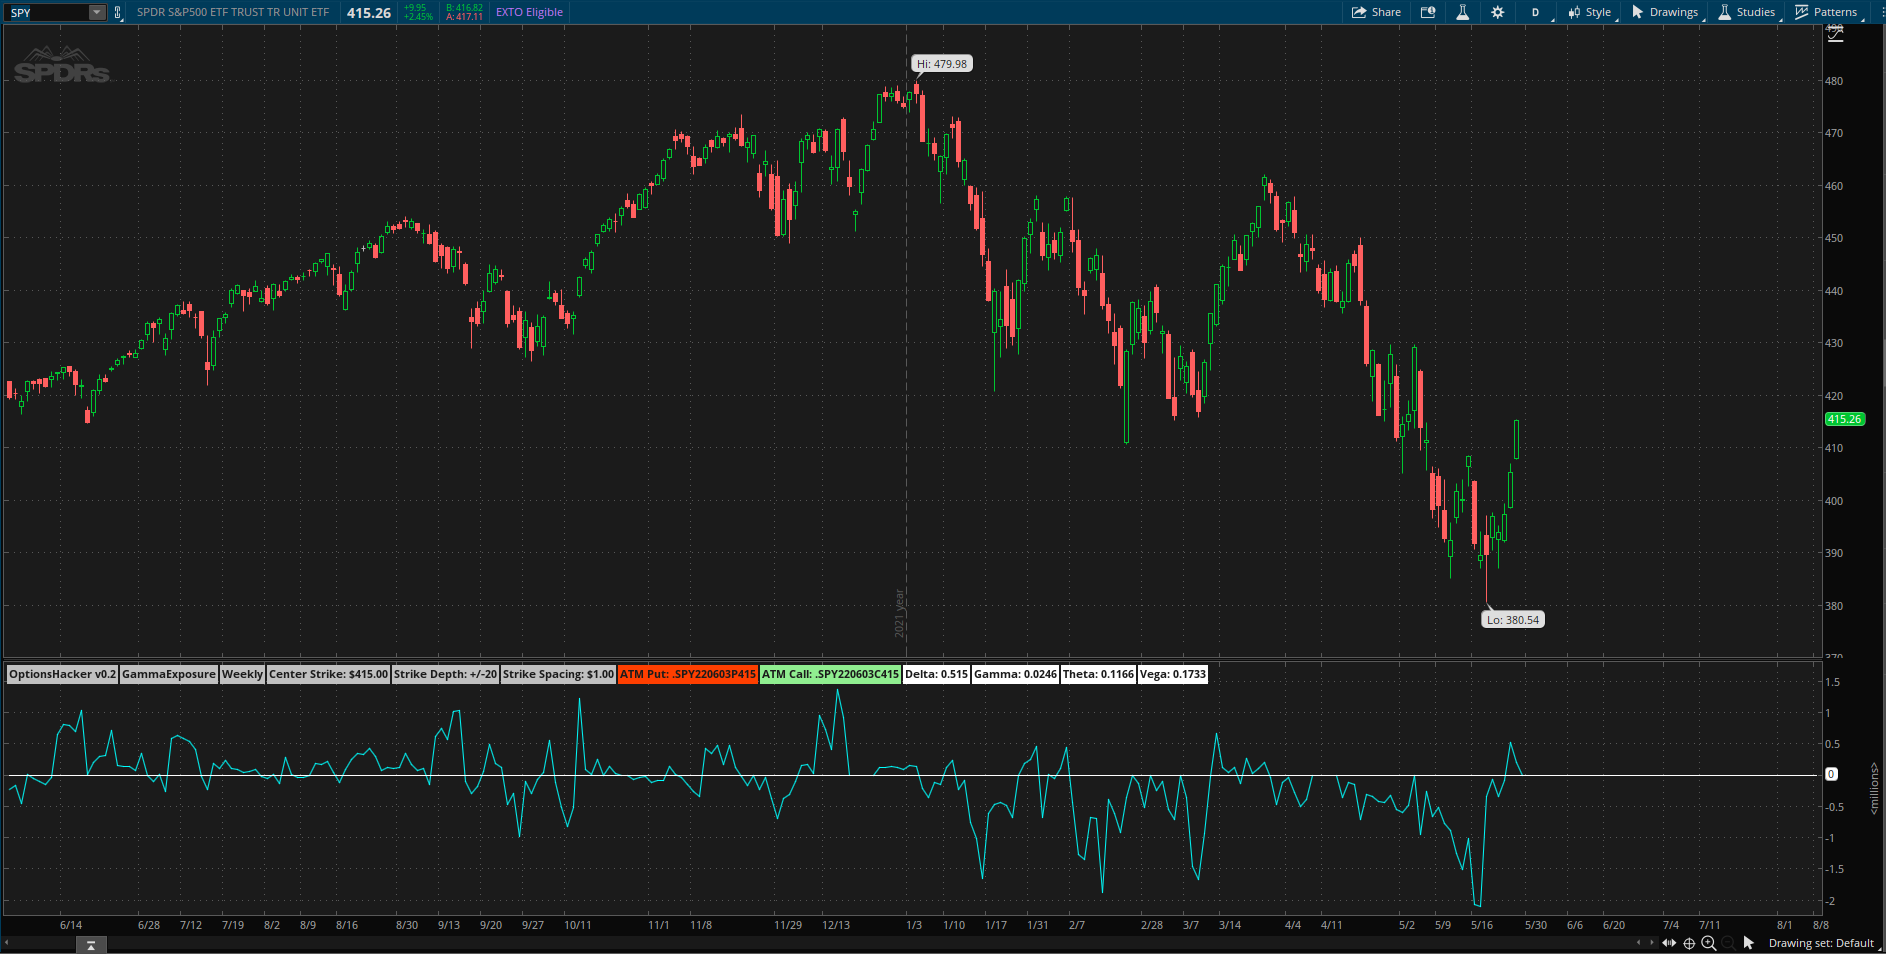Open the Edit Studies beaker icon
Viewport: 1886px width, 954px height.
(x=1462, y=12)
